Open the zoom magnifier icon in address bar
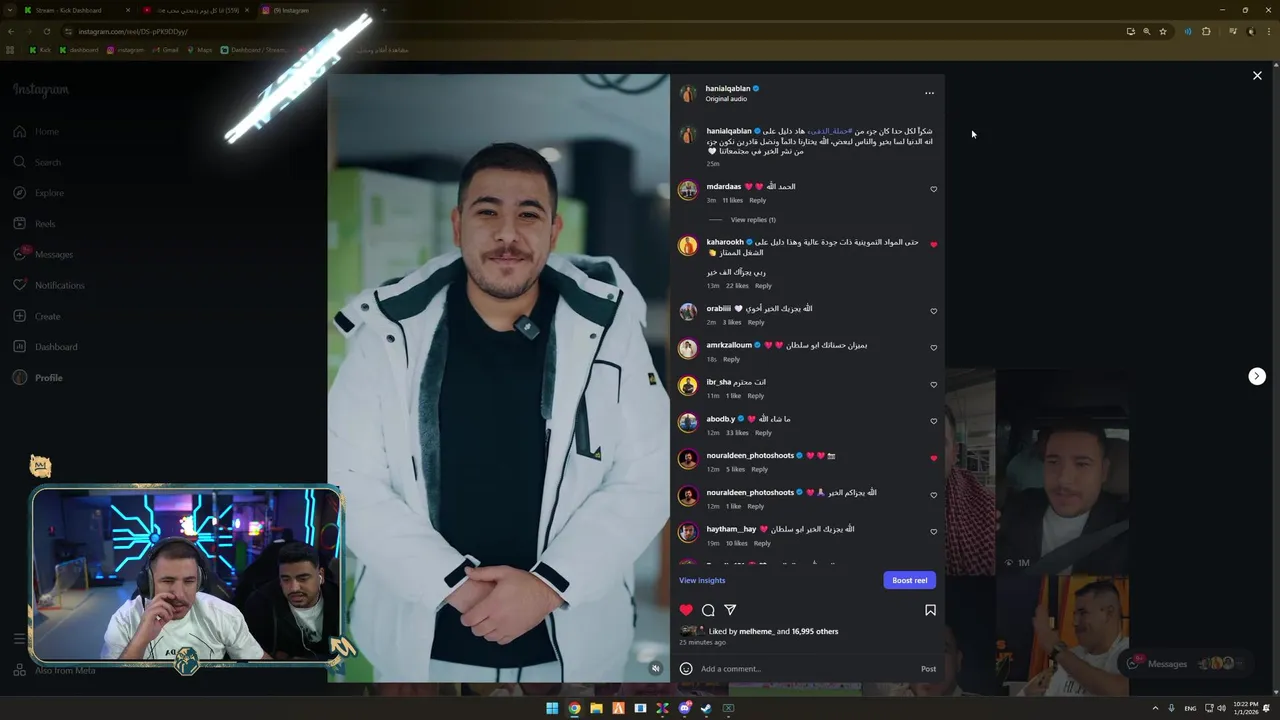The width and height of the screenshot is (1280, 720). (x=1147, y=31)
